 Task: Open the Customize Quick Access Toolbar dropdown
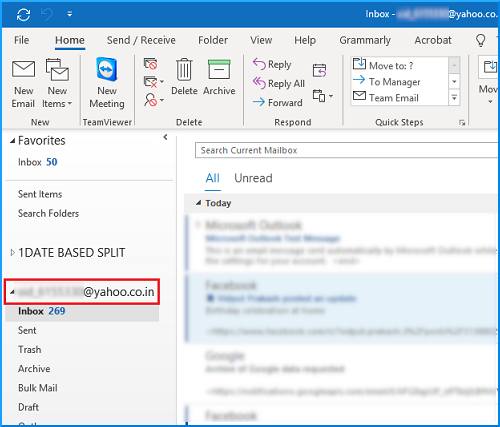click(x=69, y=14)
